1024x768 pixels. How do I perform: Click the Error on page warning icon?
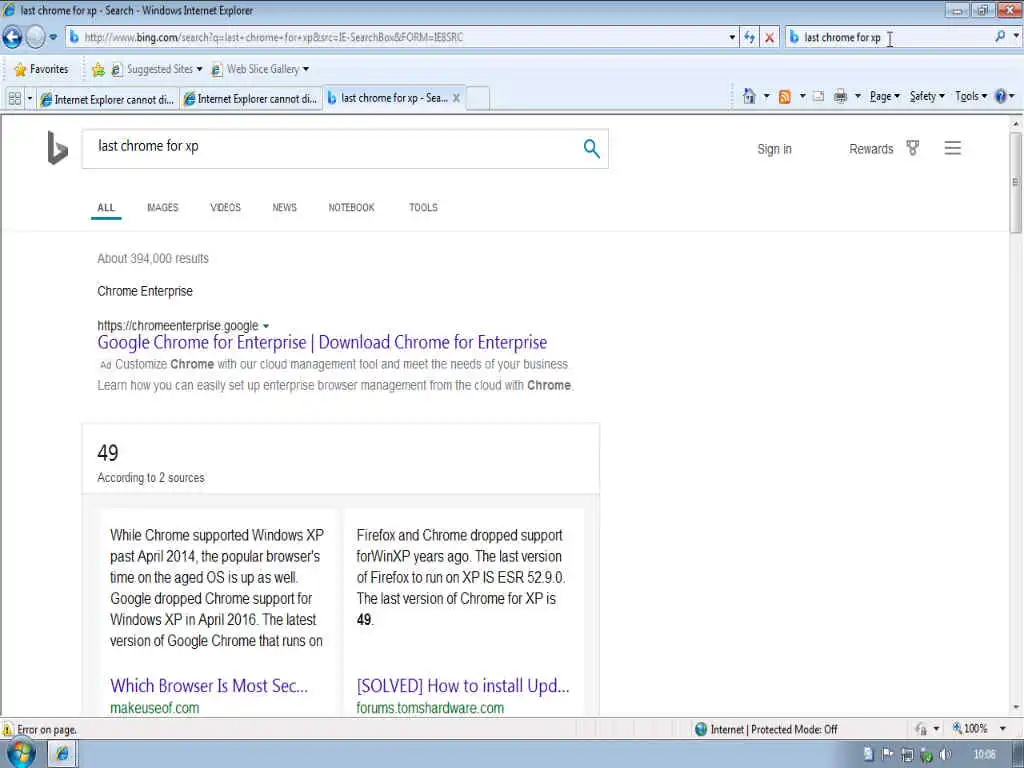tap(7, 729)
